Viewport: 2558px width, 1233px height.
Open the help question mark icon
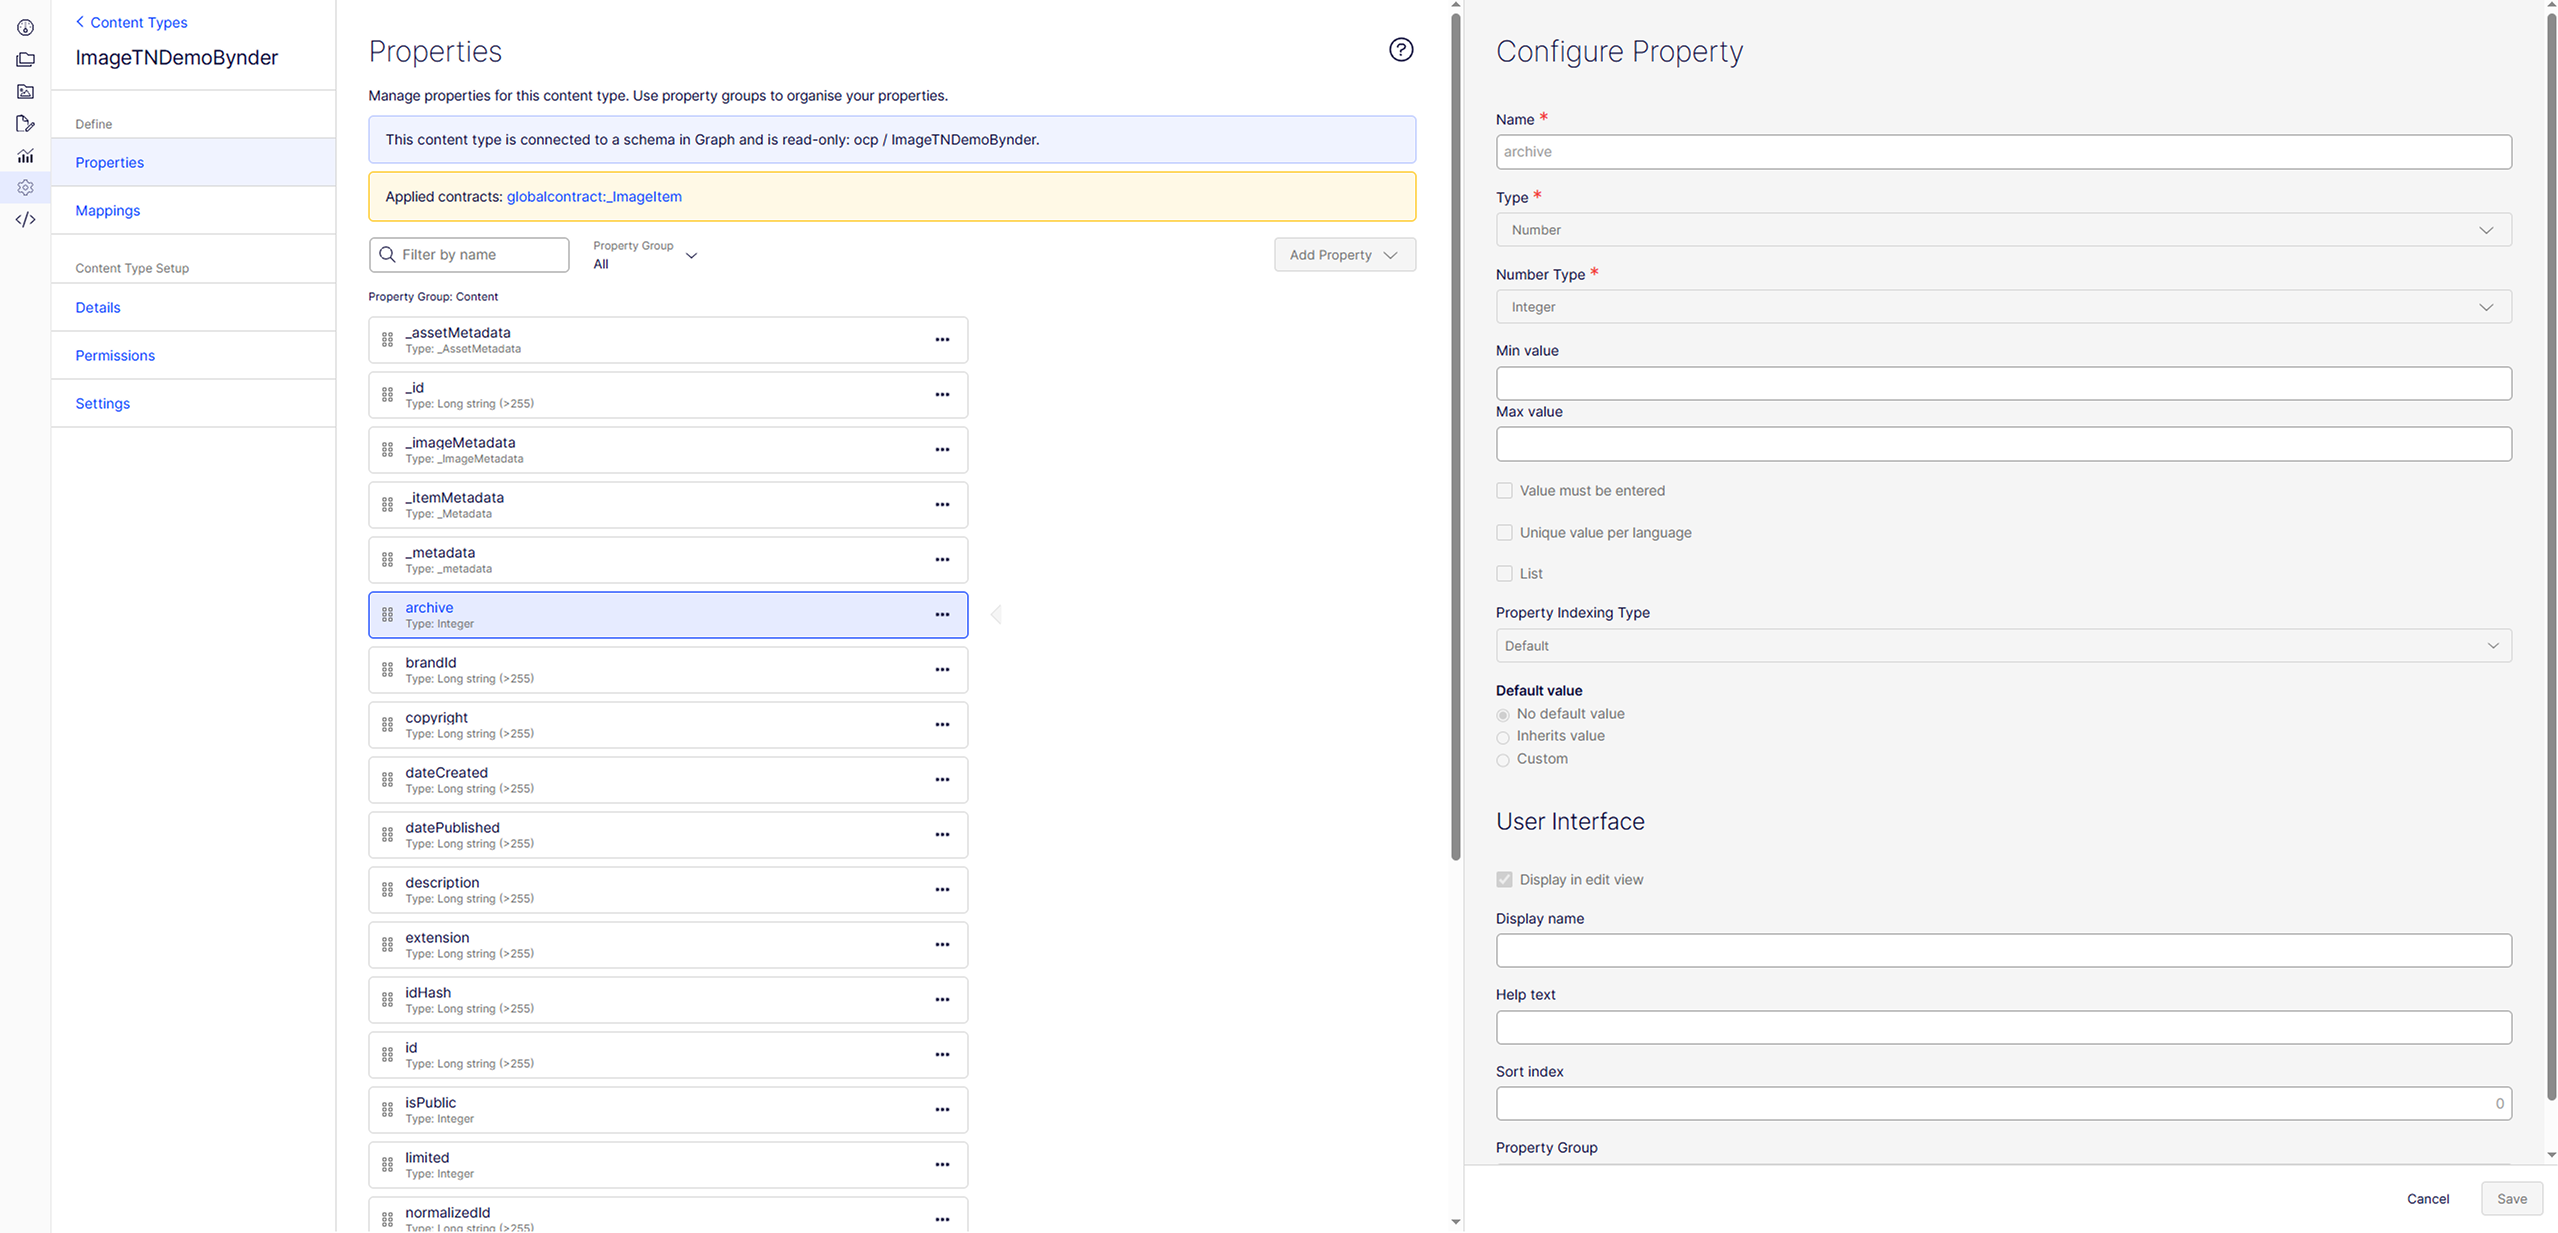click(1400, 50)
